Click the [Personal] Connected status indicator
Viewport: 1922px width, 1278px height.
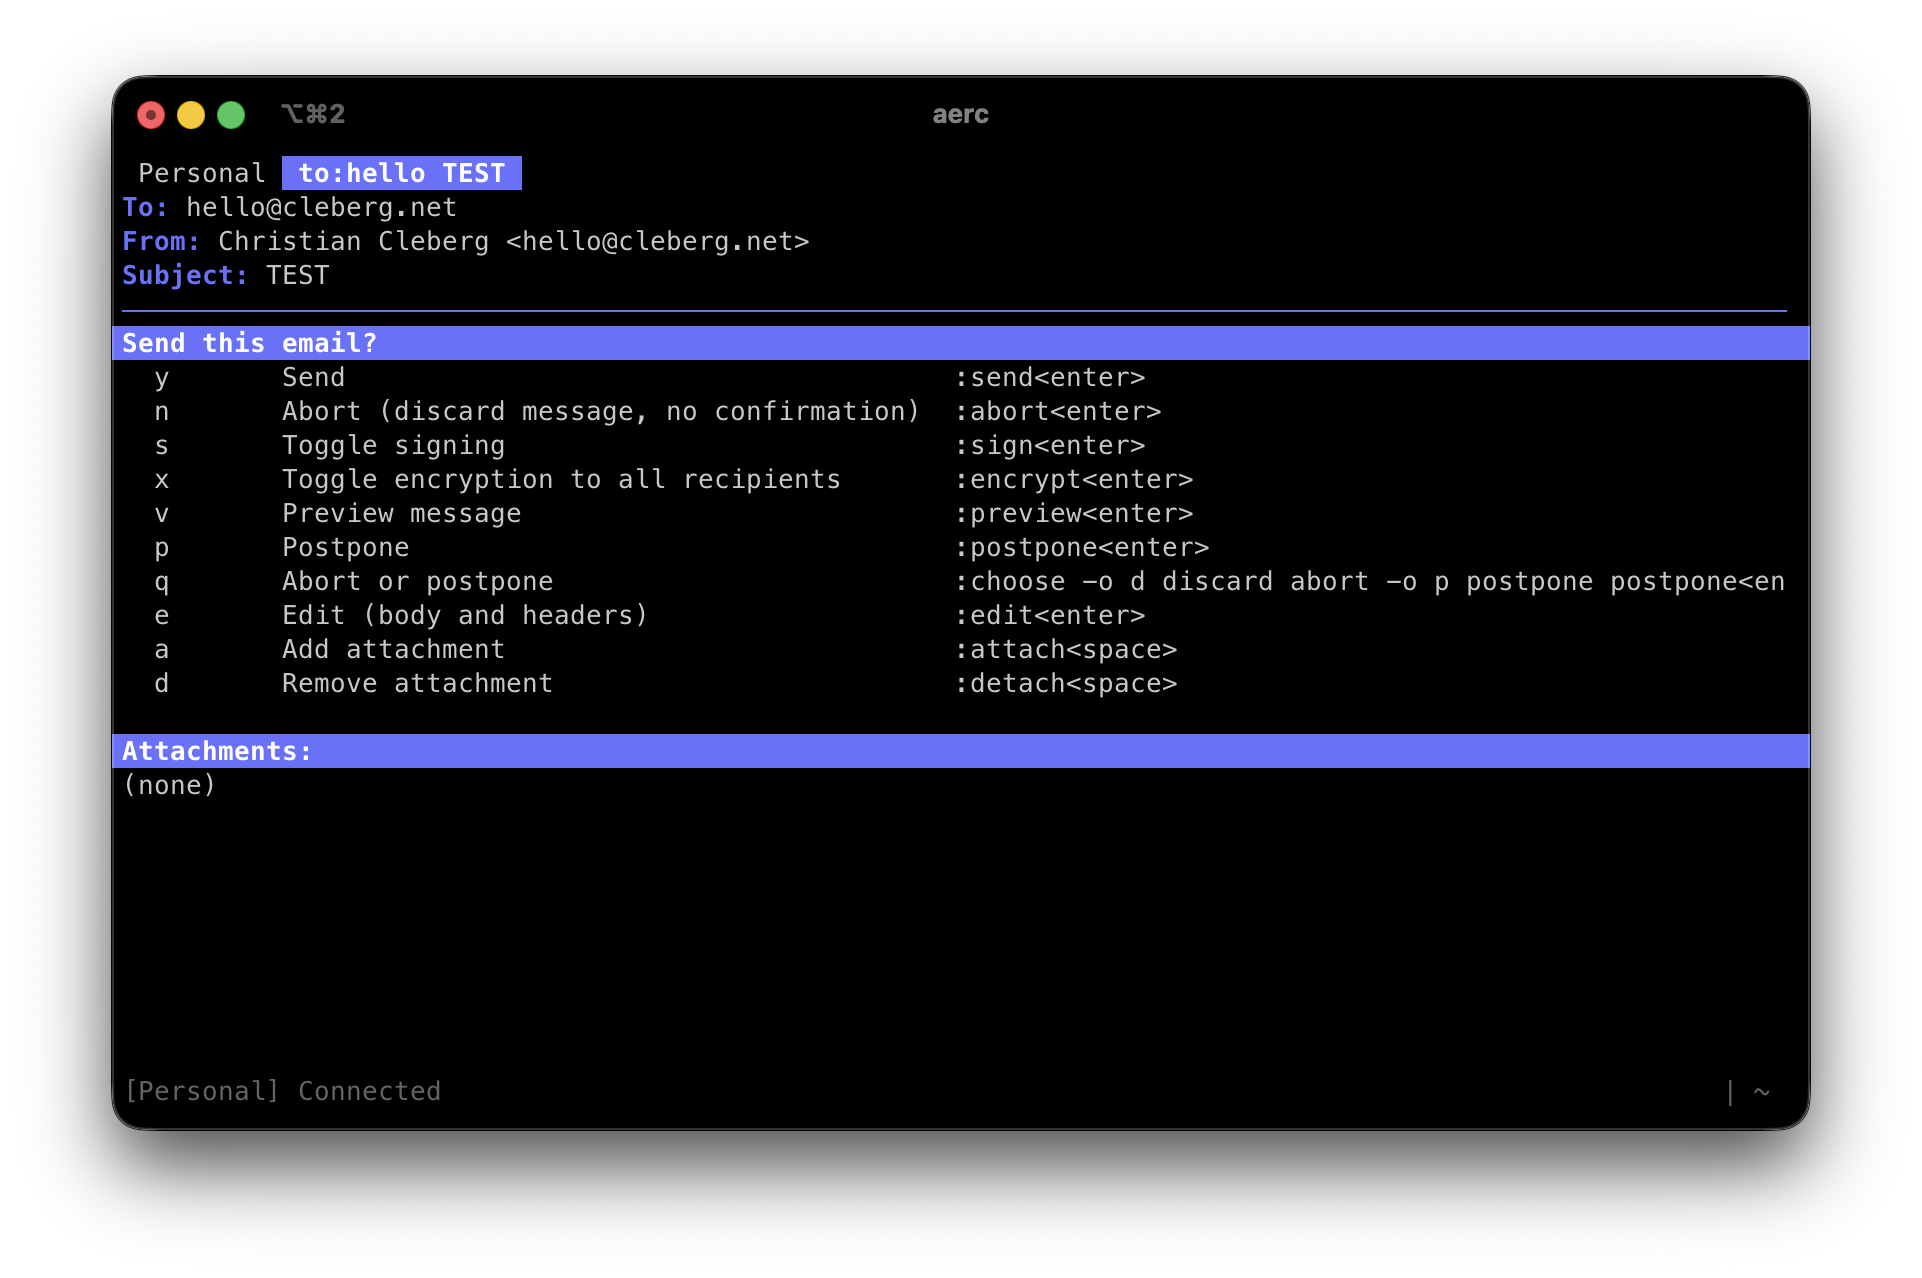pyautogui.click(x=282, y=1090)
